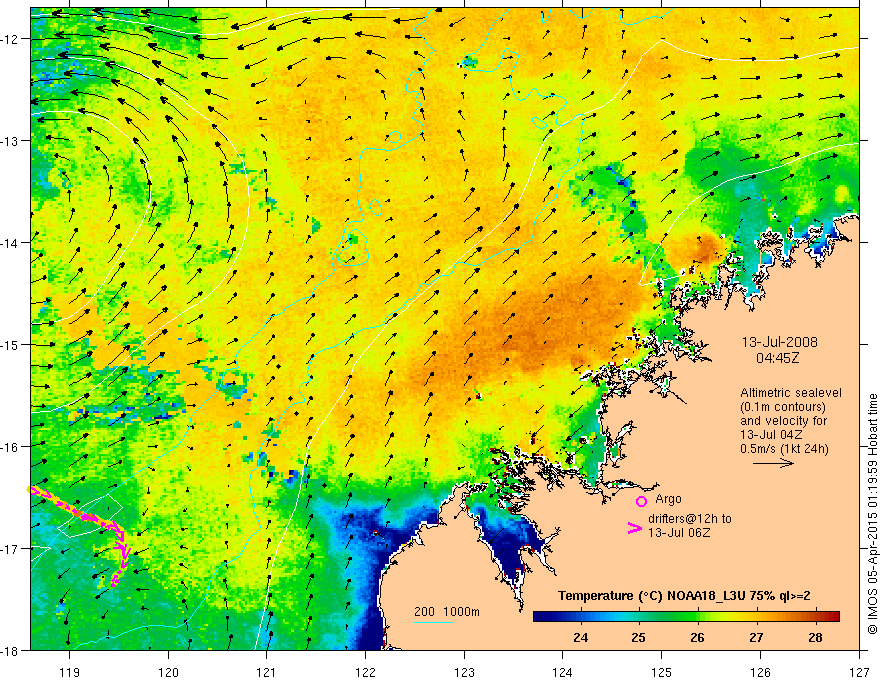
Task: Click longitude axis label 121
Action: coord(267,672)
